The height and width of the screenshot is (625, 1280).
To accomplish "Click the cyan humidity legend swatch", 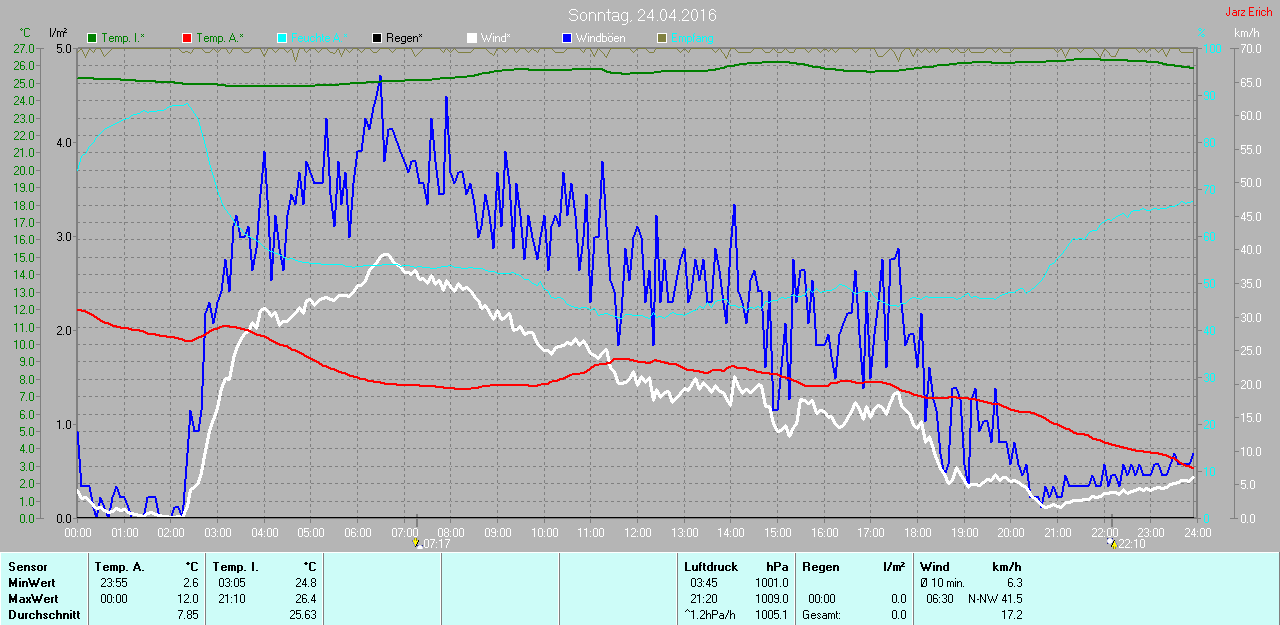I will click(x=282, y=38).
